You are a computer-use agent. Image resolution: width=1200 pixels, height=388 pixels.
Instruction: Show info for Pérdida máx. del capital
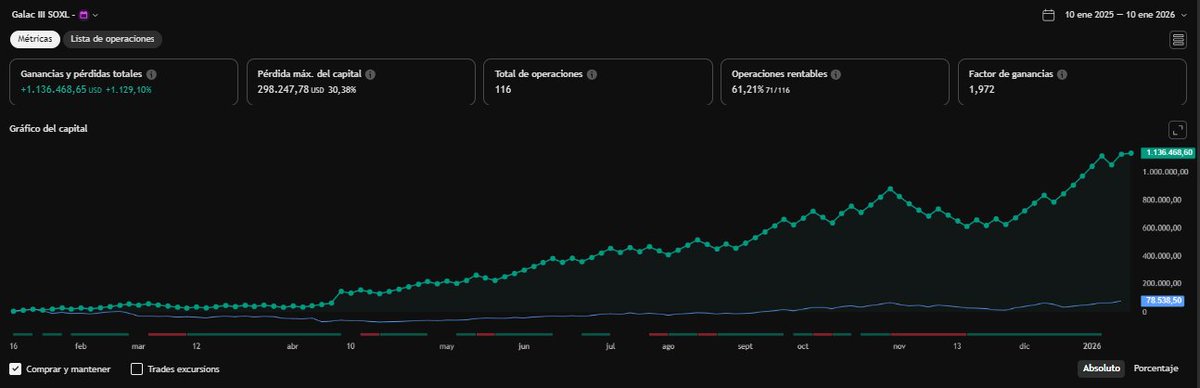click(x=370, y=75)
